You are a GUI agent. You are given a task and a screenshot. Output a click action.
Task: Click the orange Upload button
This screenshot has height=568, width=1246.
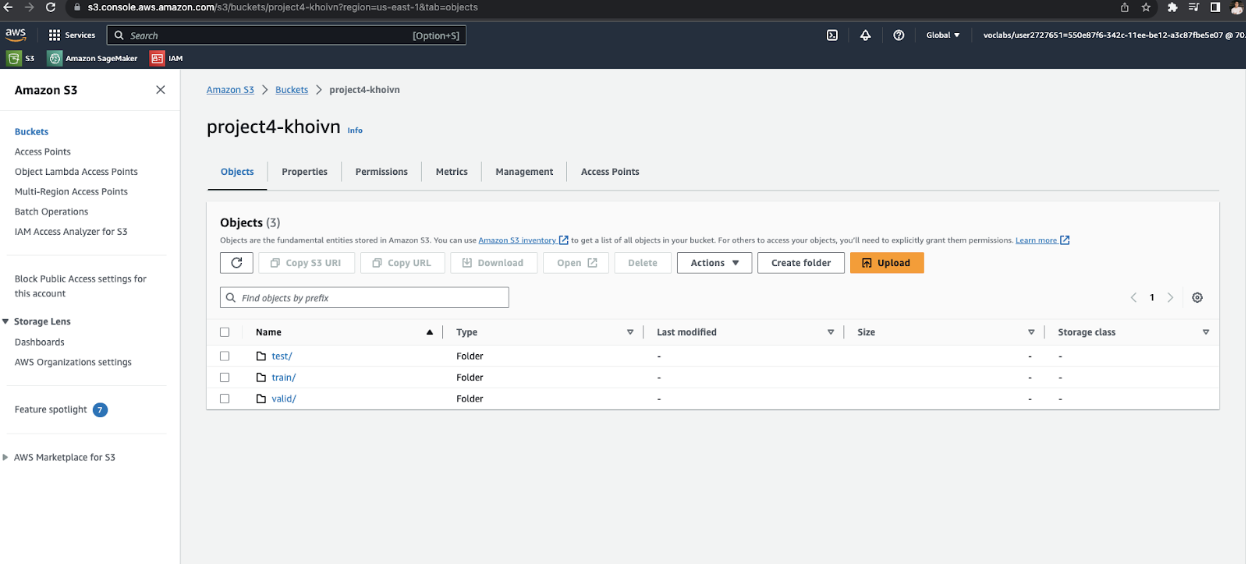tap(886, 263)
